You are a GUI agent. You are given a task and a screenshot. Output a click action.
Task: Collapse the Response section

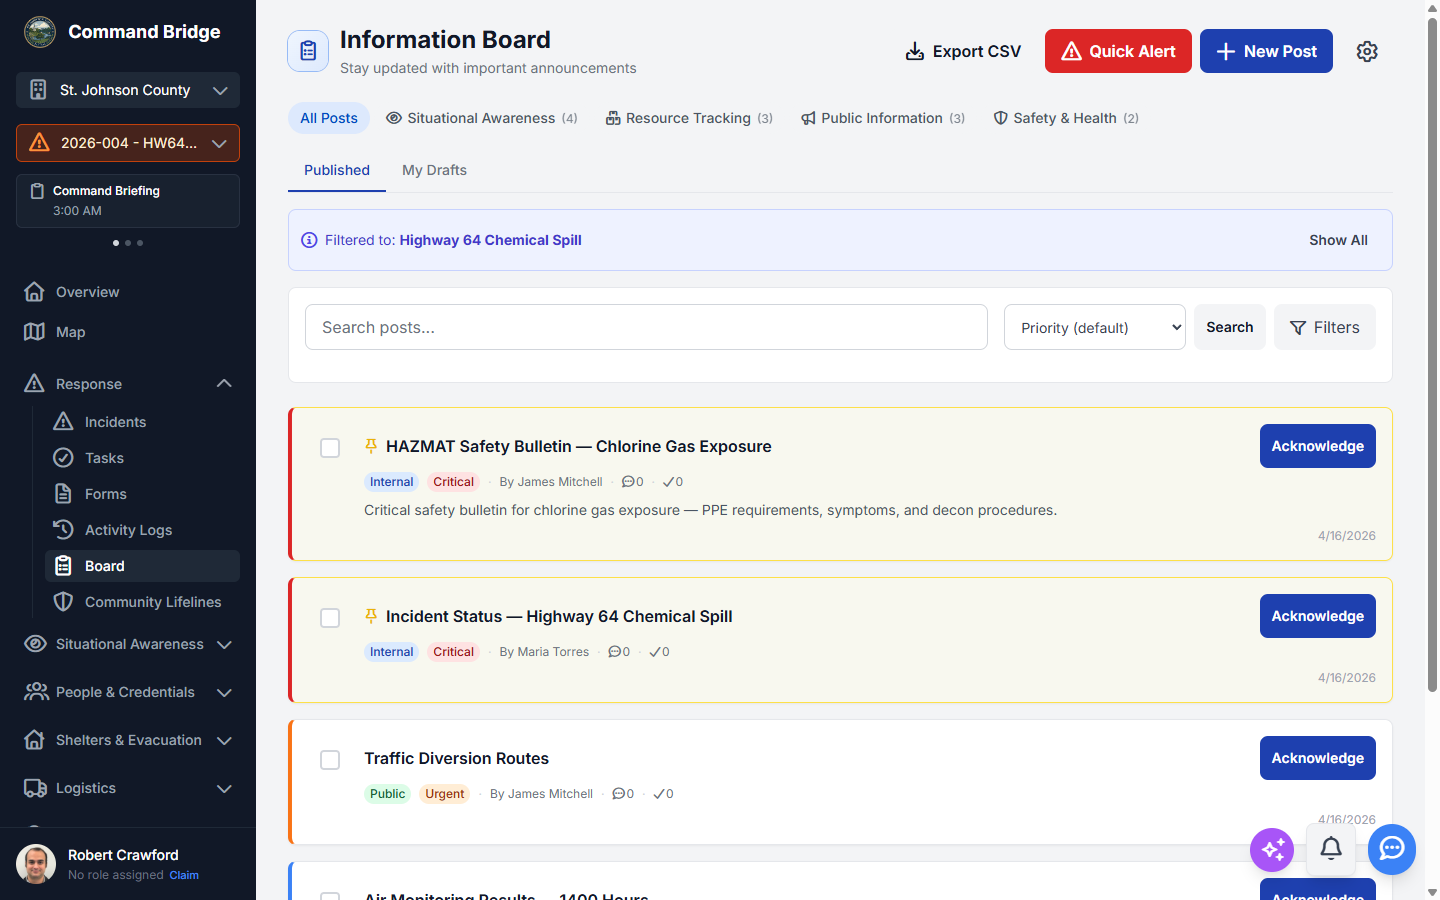[x=224, y=383]
